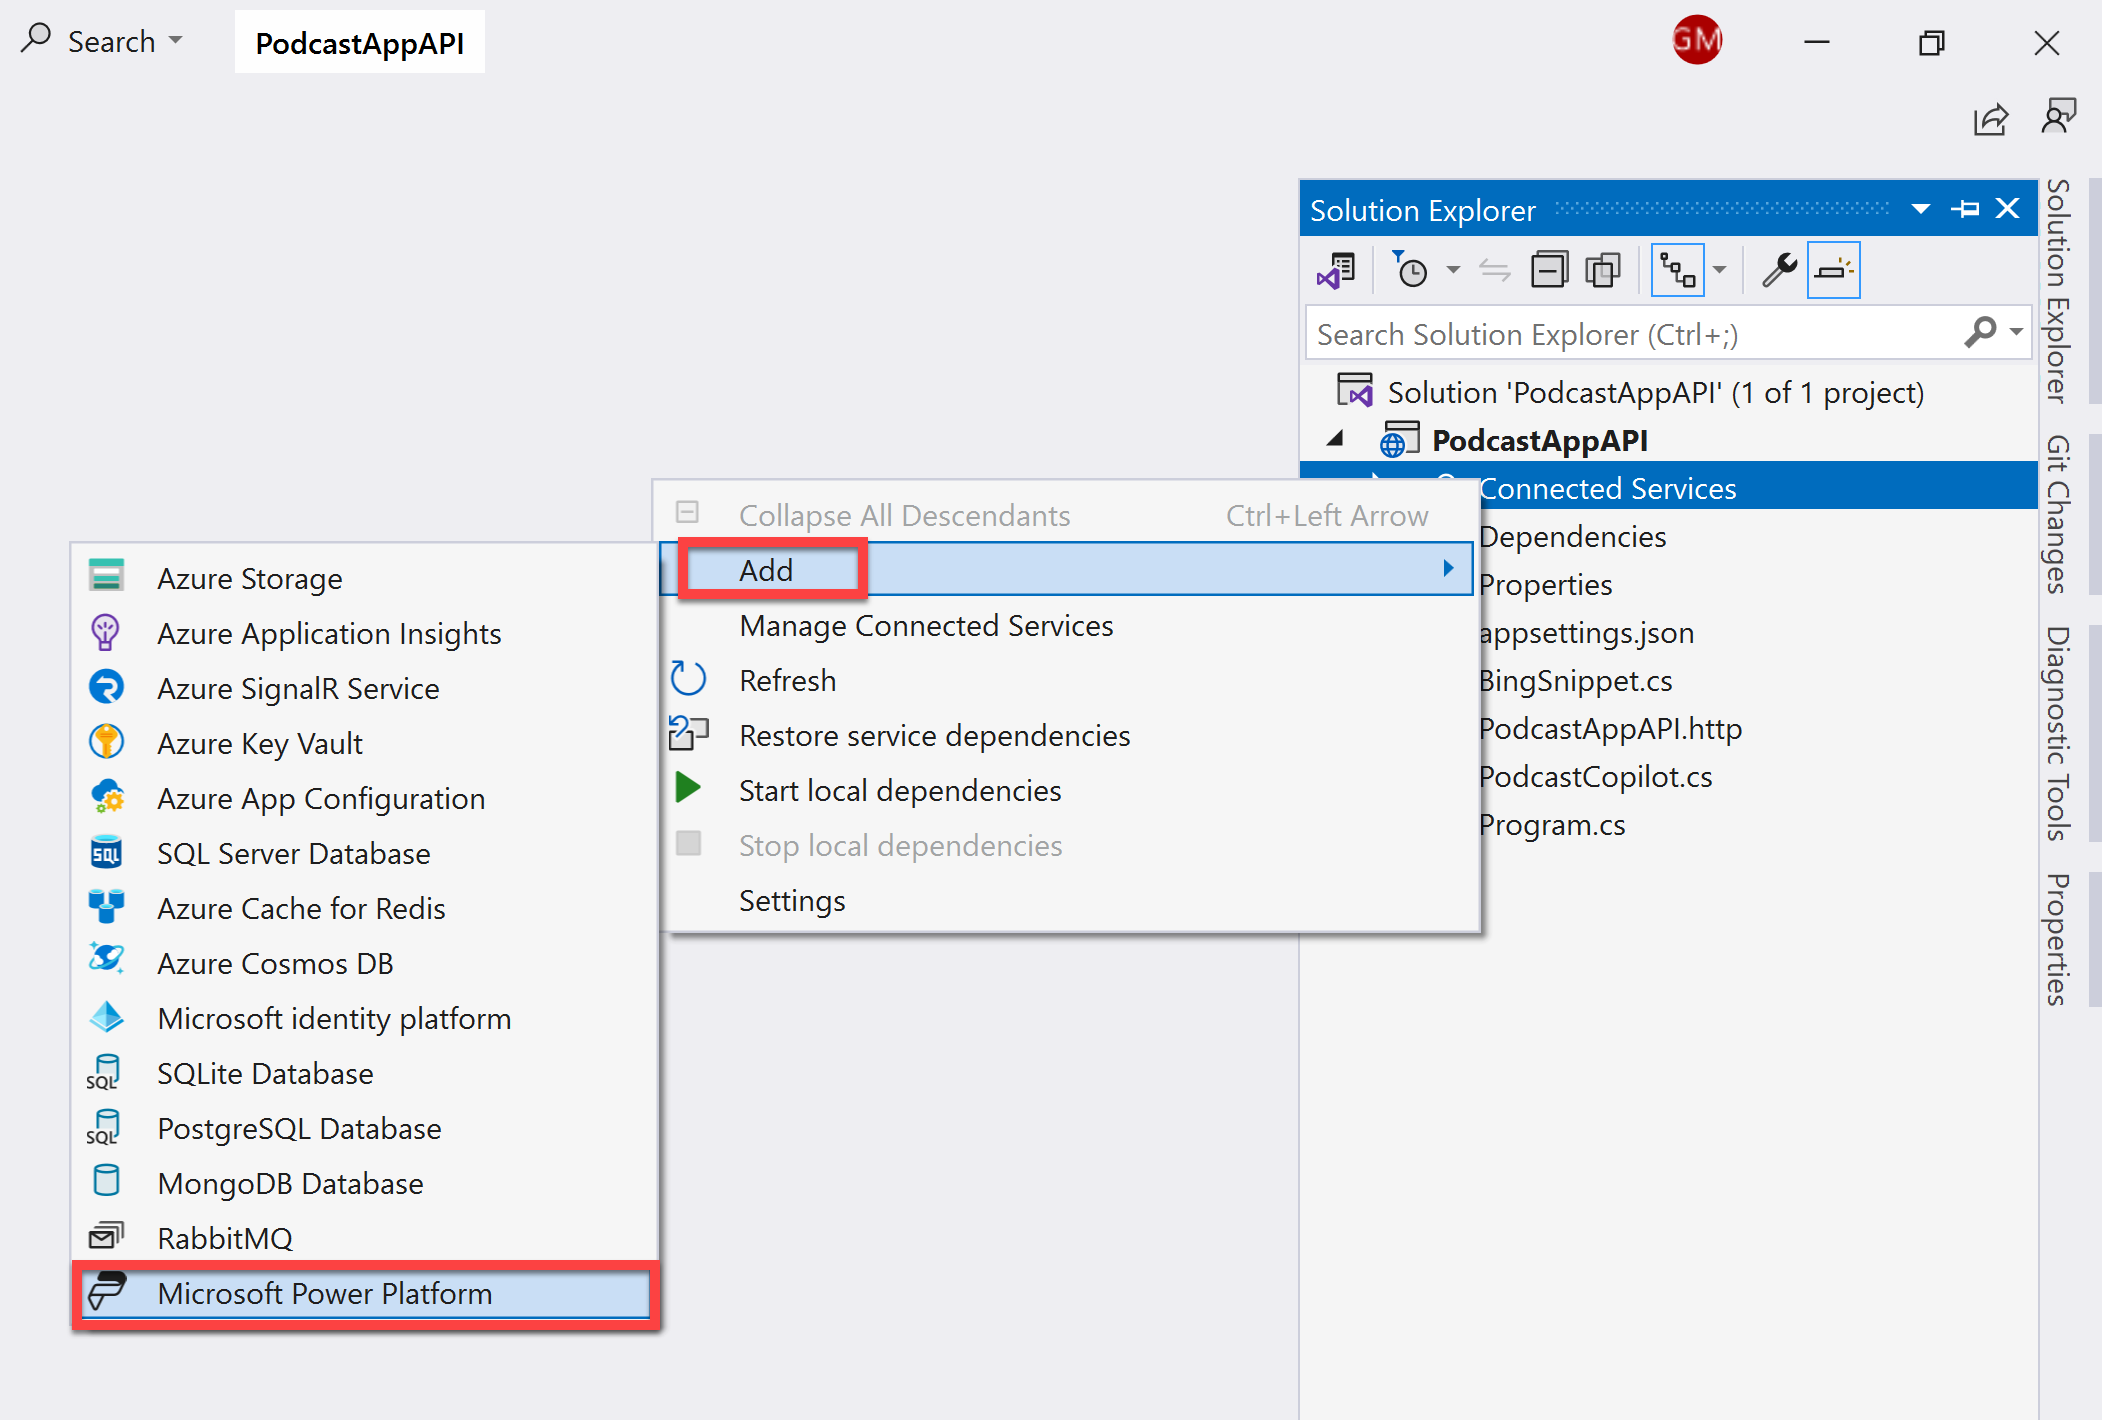Click the green Start local dependencies play icon
Screen dimensions: 2102x1420
(688, 787)
